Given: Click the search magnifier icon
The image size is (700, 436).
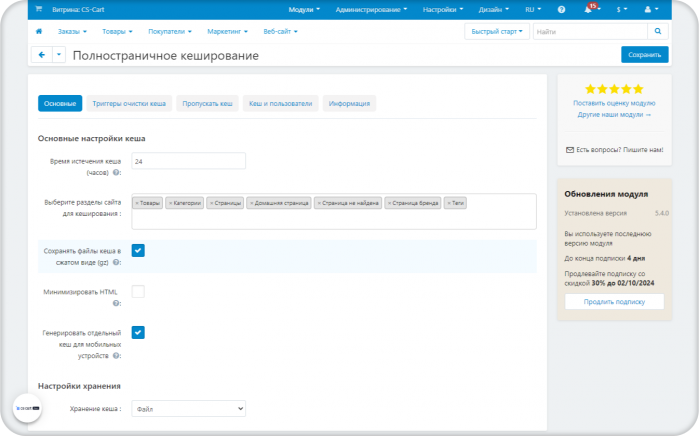Looking at the screenshot, I should click(658, 31).
